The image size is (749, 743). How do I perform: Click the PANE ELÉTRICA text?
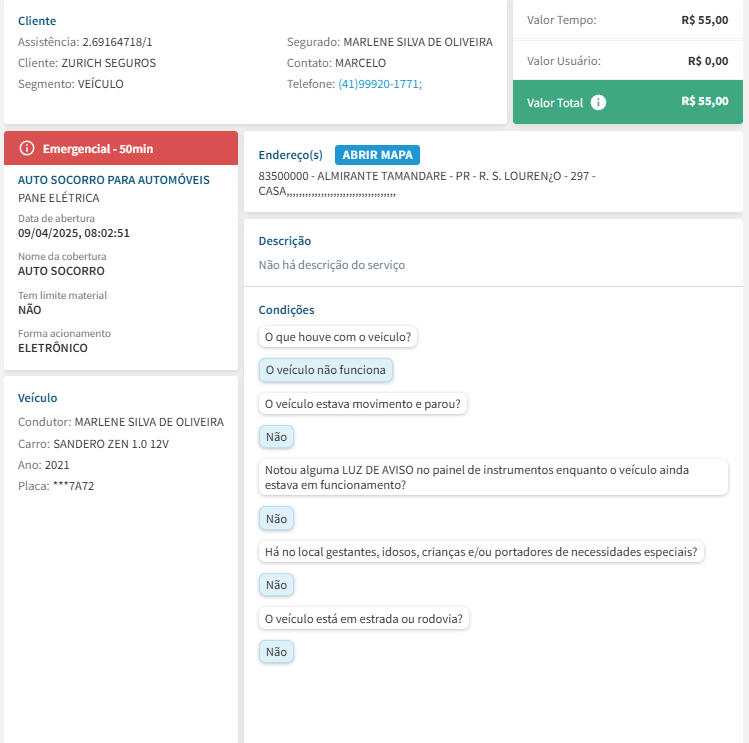click(x=59, y=198)
